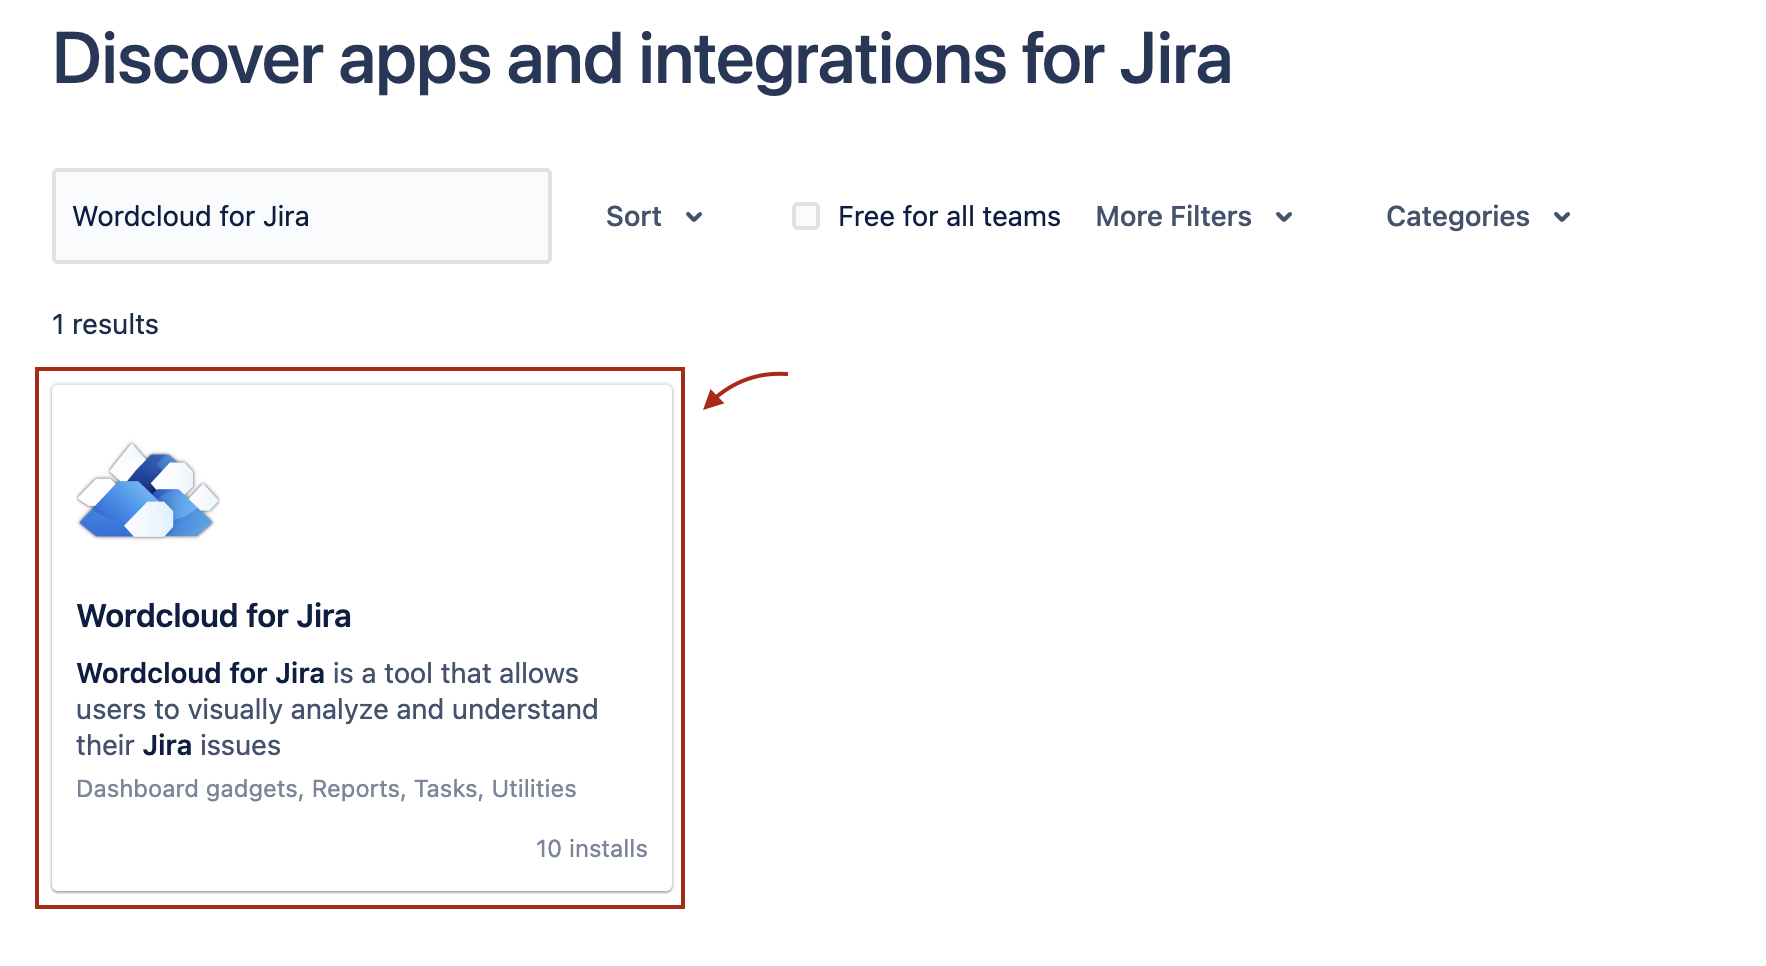Click the 'Dashboard gadgets' category tag
Image resolution: width=1766 pixels, height=966 pixels.
click(x=187, y=789)
